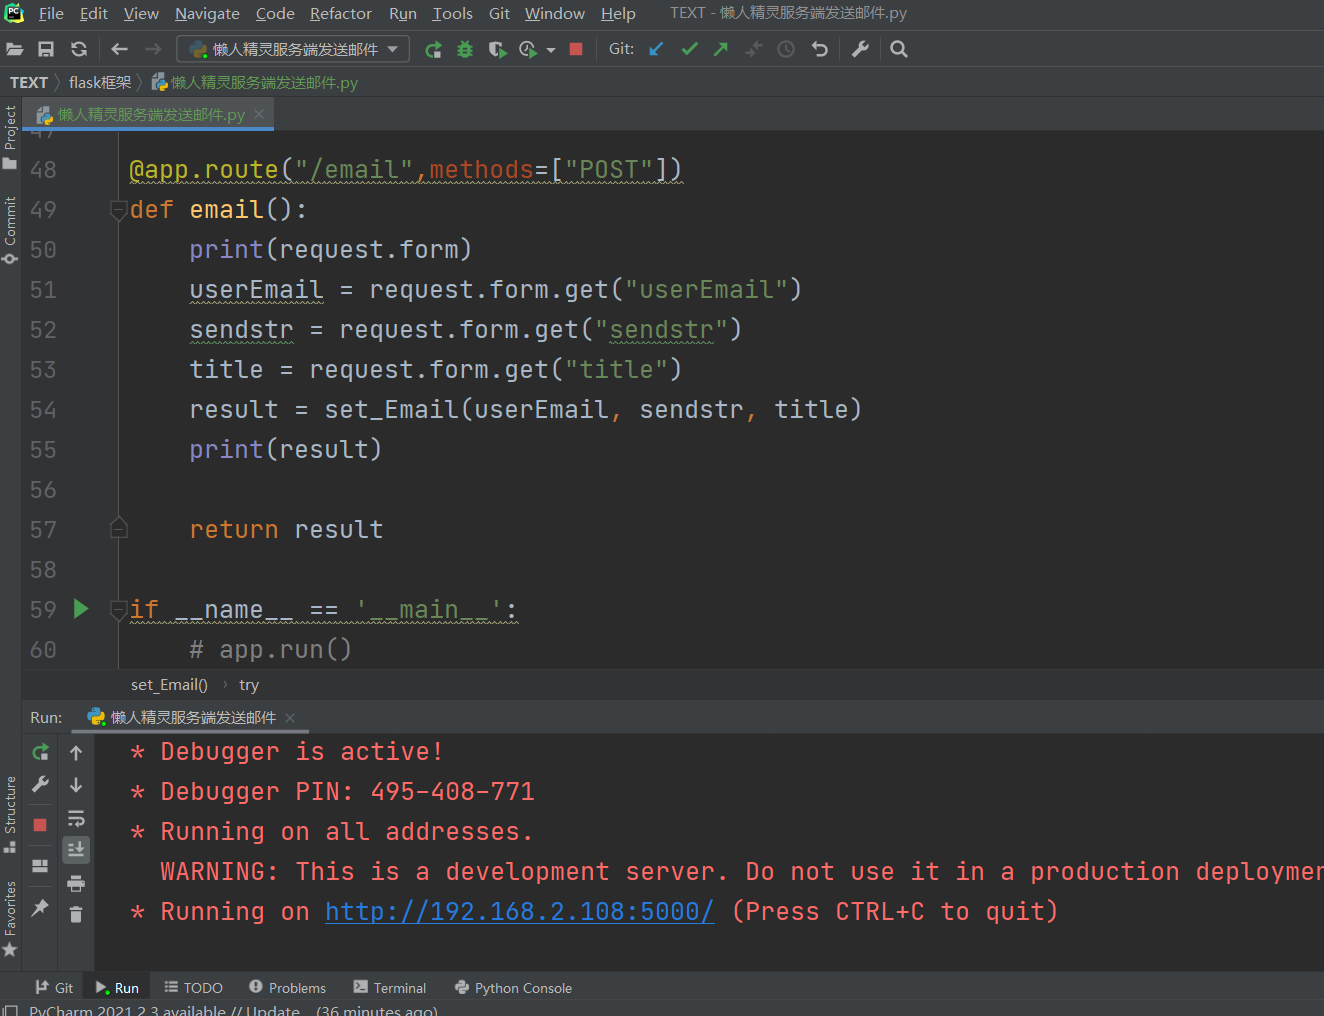Open the Git menu
Viewport: 1324px width, 1016px height.
click(499, 13)
